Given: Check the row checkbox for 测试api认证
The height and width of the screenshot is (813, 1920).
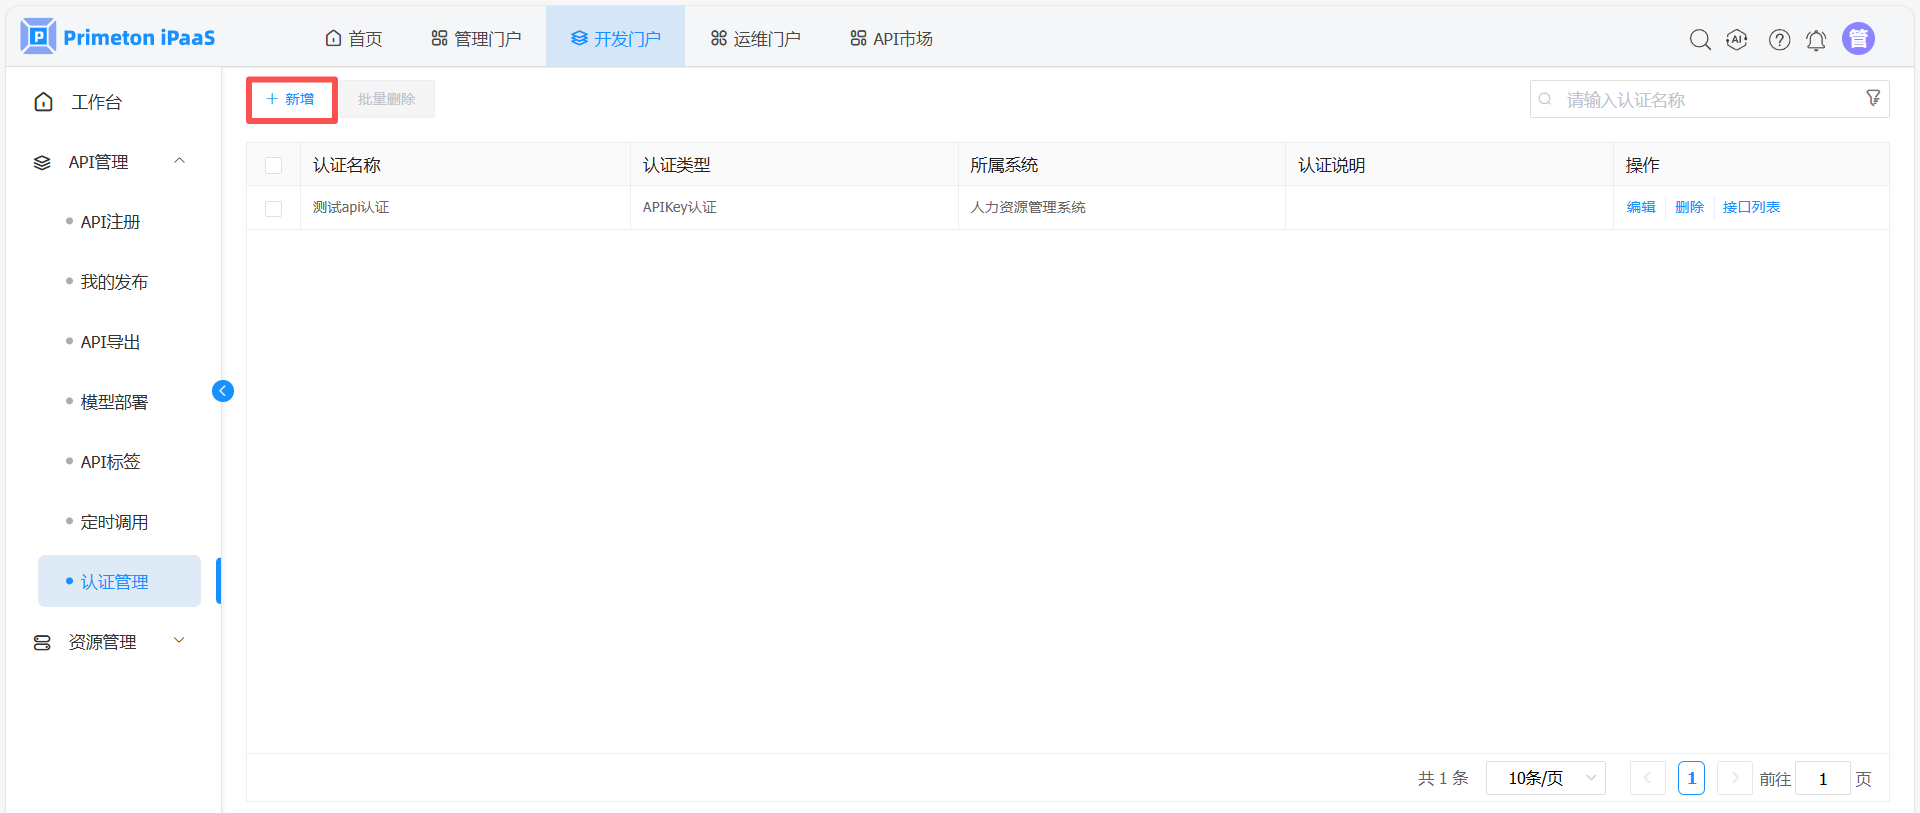Looking at the screenshot, I should tap(273, 208).
